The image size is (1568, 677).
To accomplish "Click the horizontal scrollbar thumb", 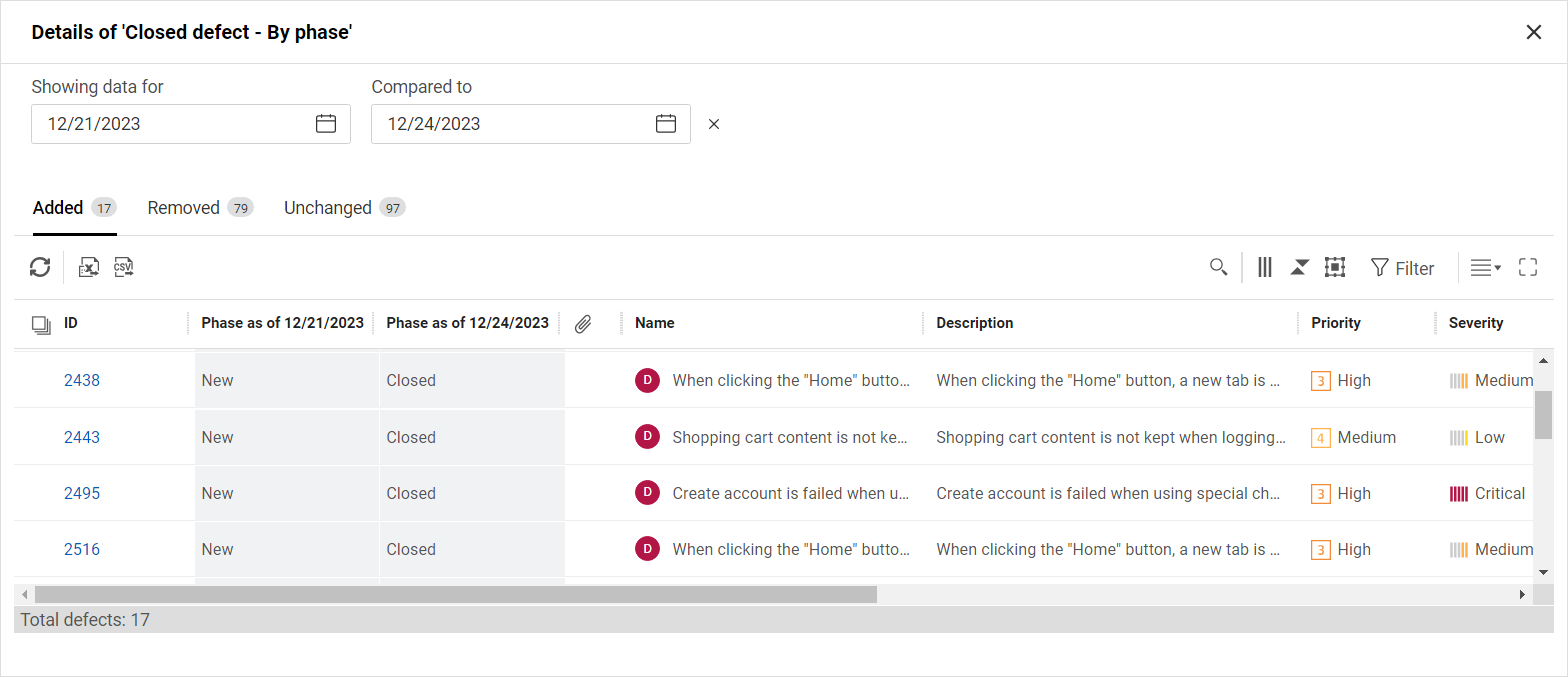I will click(455, 594).
